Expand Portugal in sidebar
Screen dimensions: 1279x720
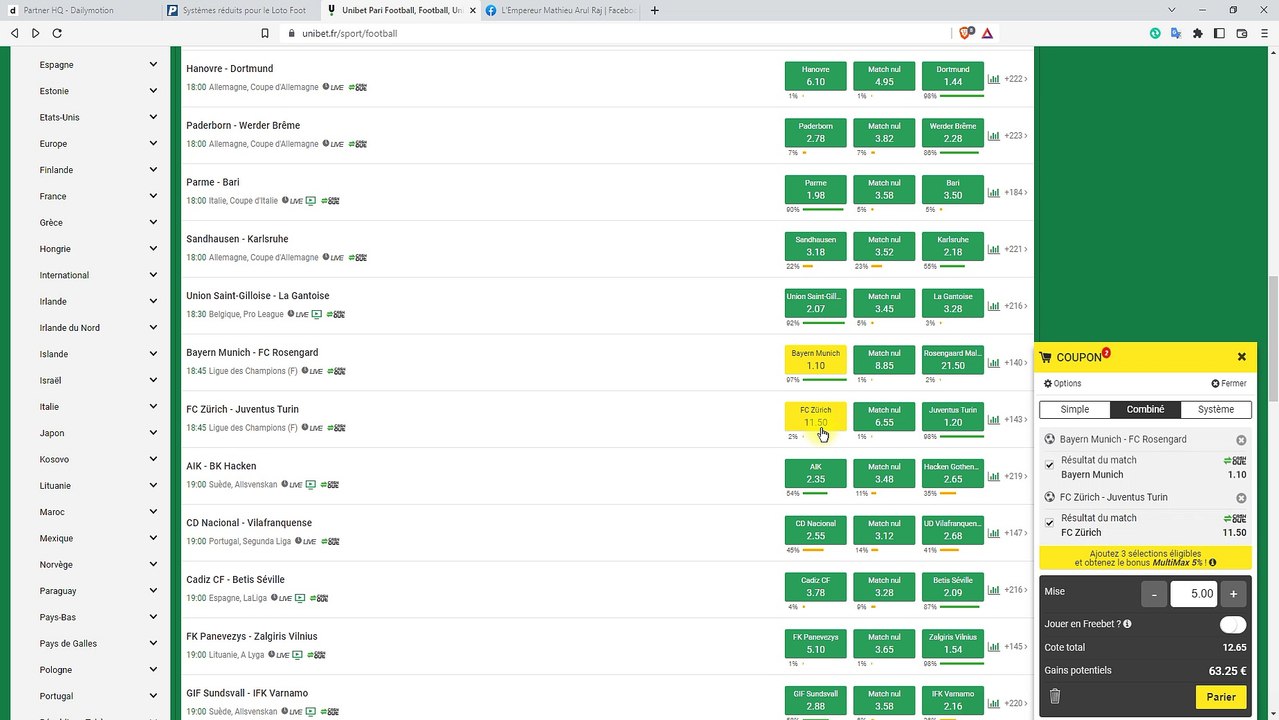click(x=153, y=696)
